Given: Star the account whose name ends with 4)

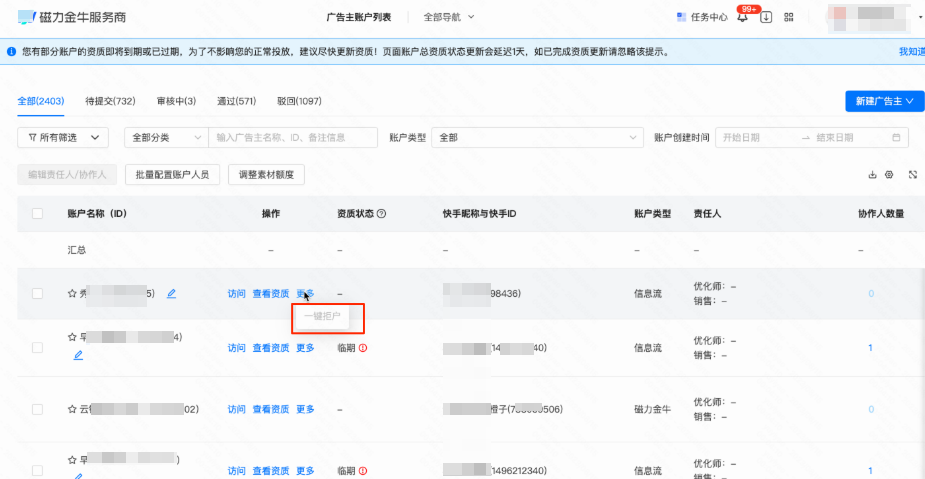Looking at the screenshot, I should point(73,337).
